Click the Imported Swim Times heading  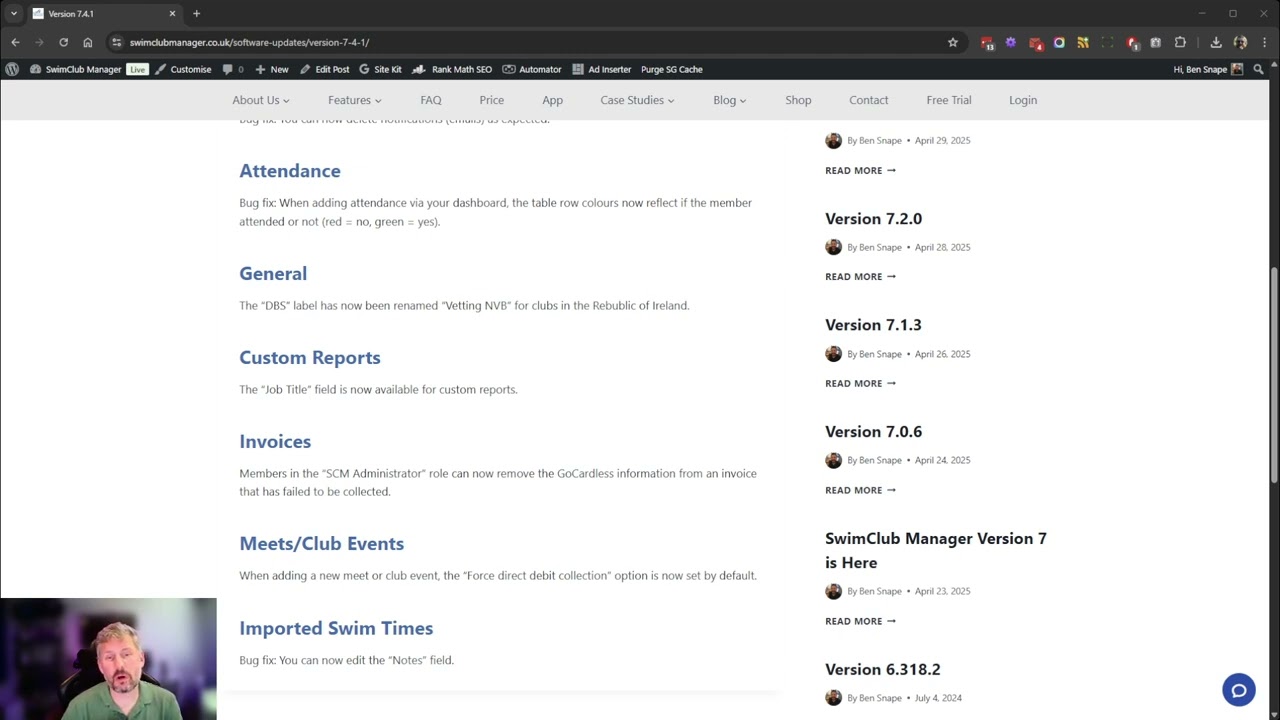tap(336, 628)
